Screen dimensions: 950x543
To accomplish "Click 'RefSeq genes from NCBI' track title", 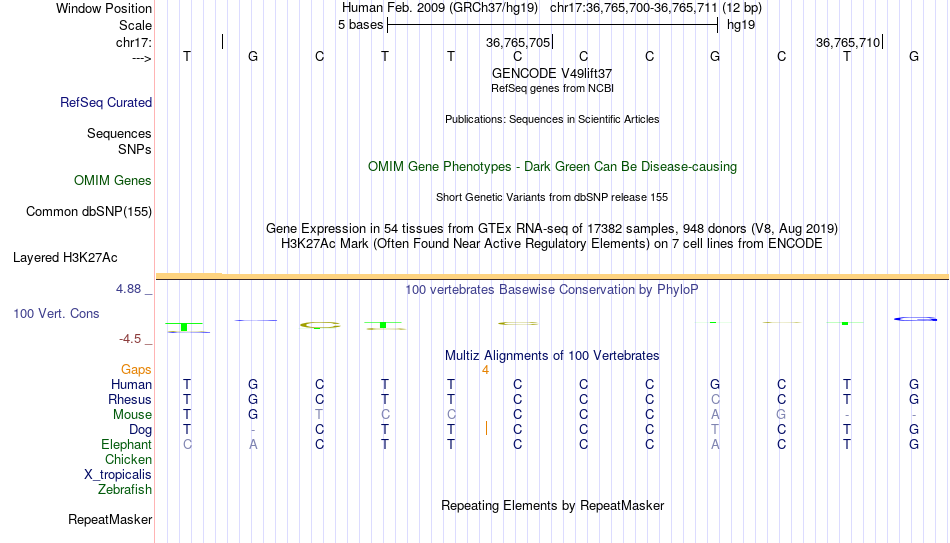I will click(552, 88).
